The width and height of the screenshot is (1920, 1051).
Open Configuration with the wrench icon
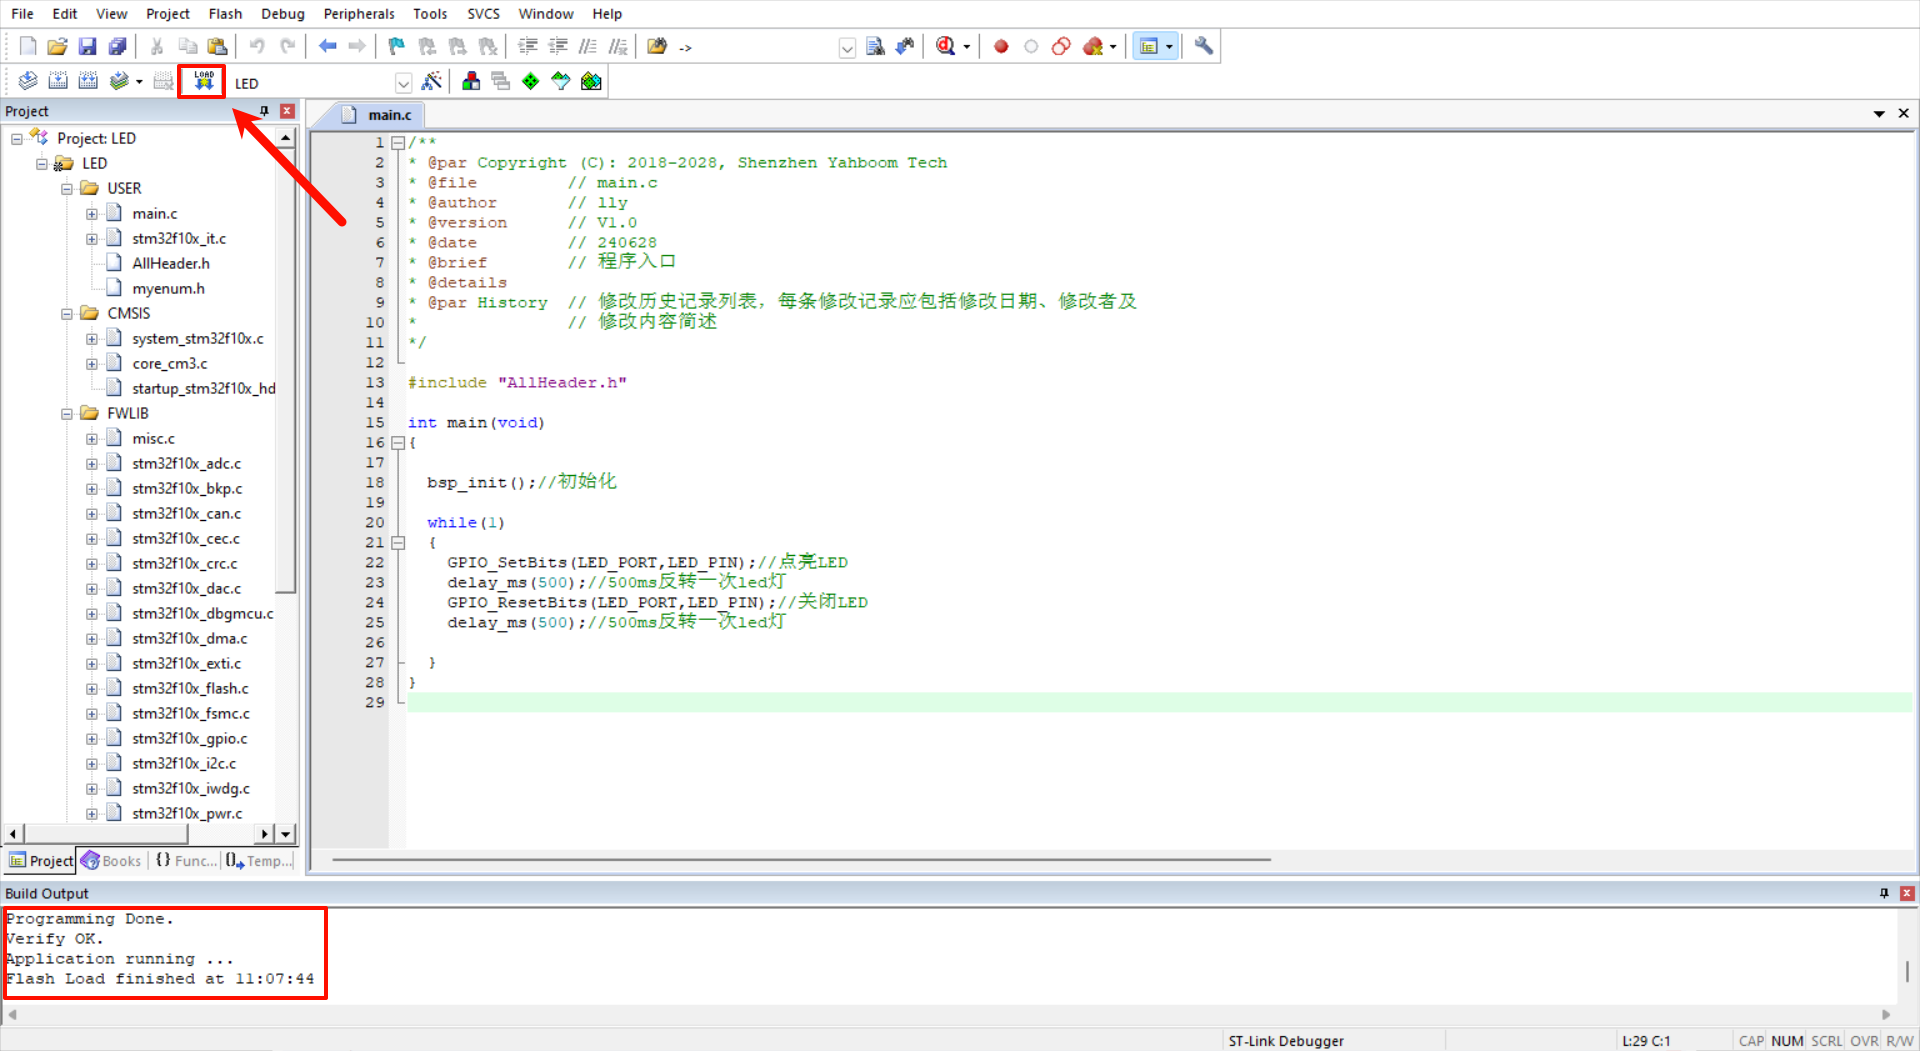[1204, 46]
